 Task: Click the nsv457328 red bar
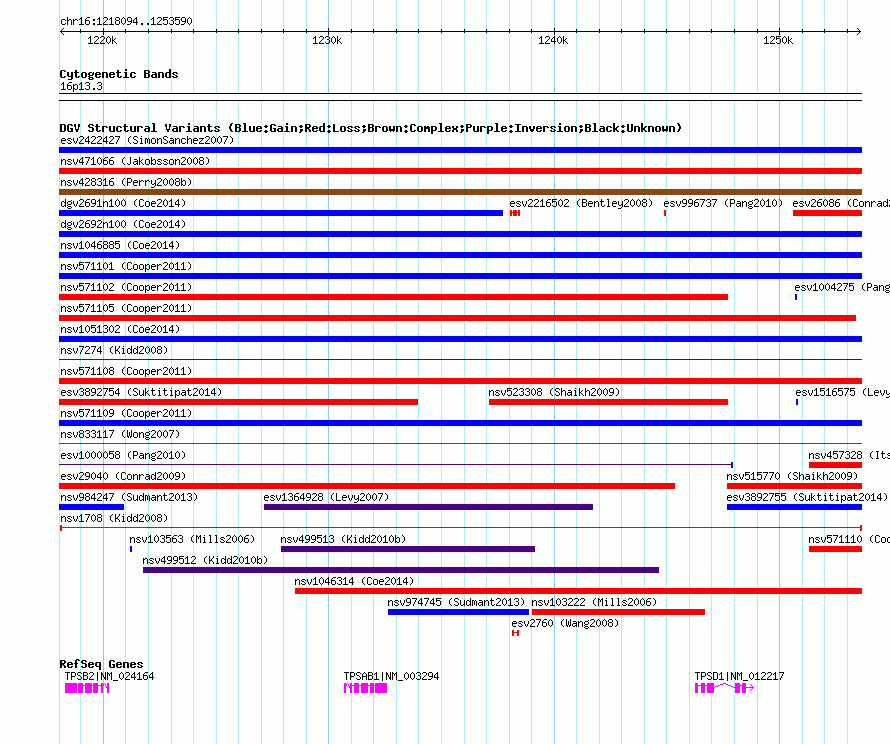835,465
